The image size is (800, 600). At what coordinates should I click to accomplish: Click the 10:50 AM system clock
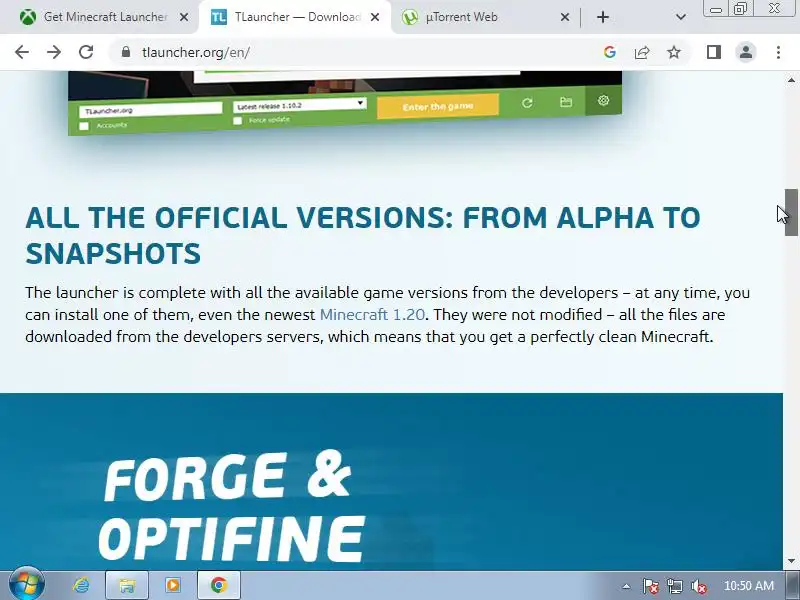pos(748,586)
